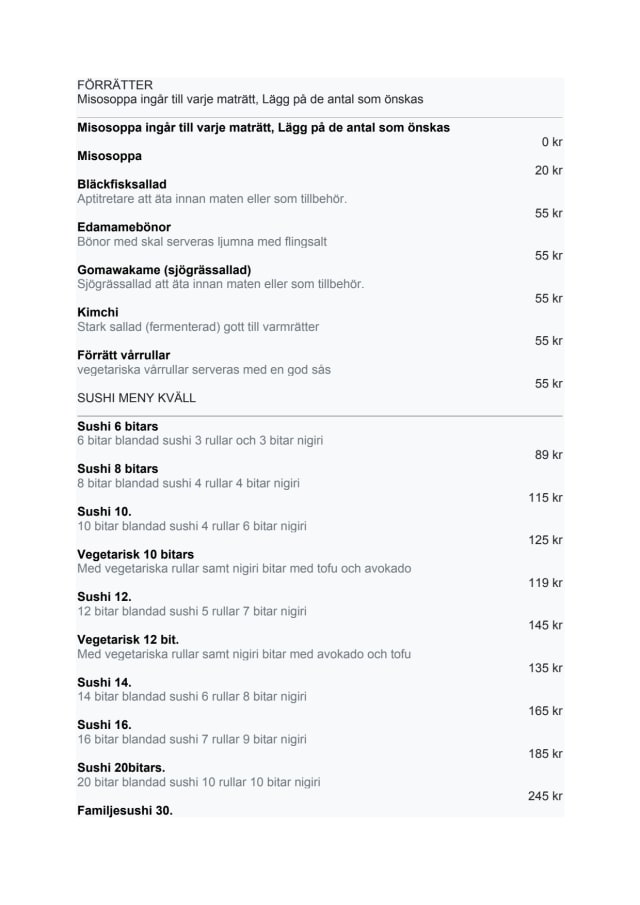Select the Sushi 10. item
Viewport: 640px width, 905px height.
point(104,511)
